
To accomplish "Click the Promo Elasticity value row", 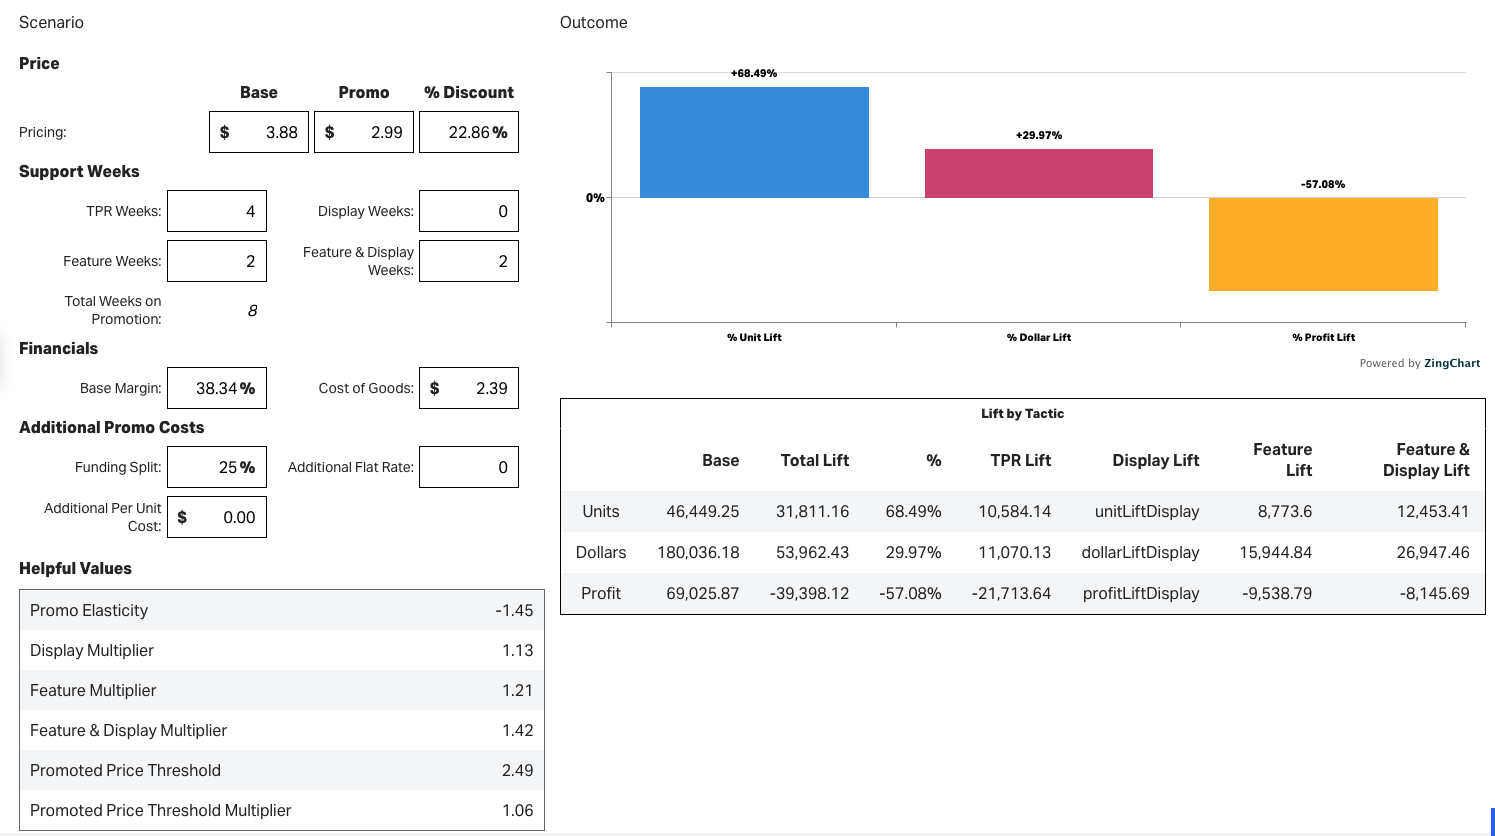I will (281, 610).
